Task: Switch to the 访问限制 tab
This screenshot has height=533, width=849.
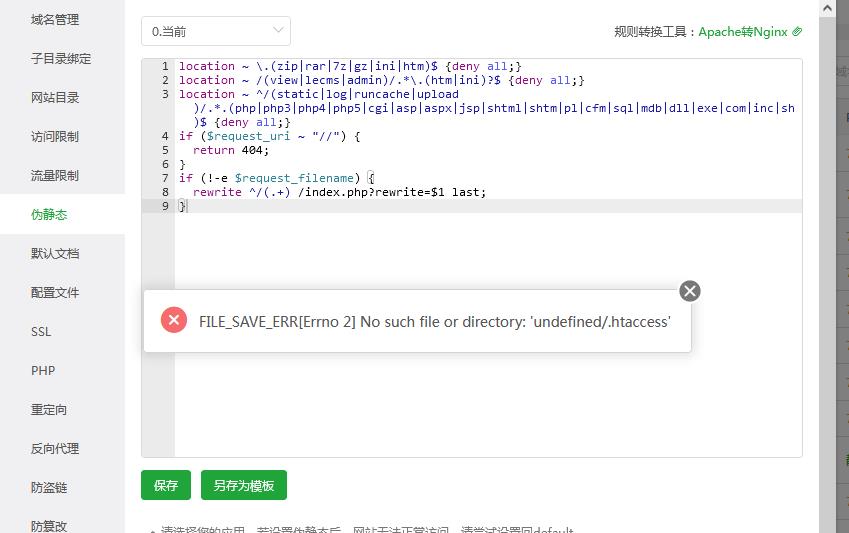Action: (x=55, y=136)
